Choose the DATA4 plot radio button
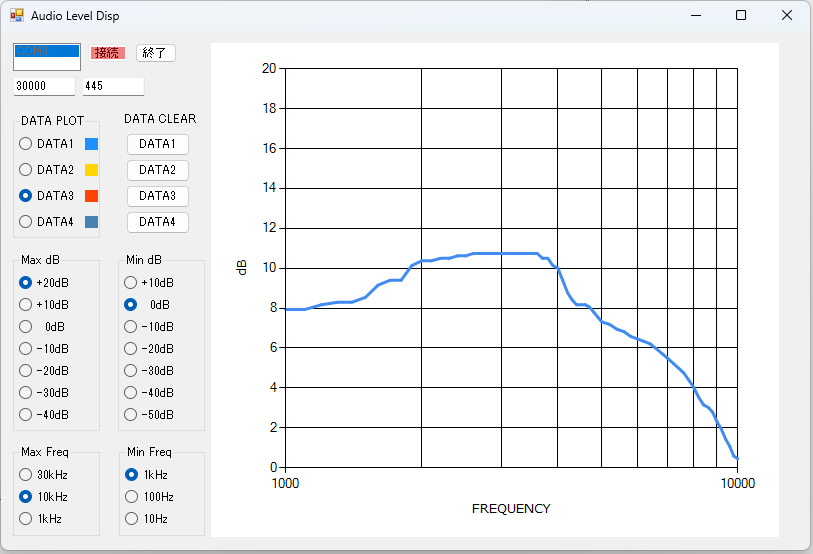Image resolution: width=813 pixels, height=554 pixels. pos(27,222)
